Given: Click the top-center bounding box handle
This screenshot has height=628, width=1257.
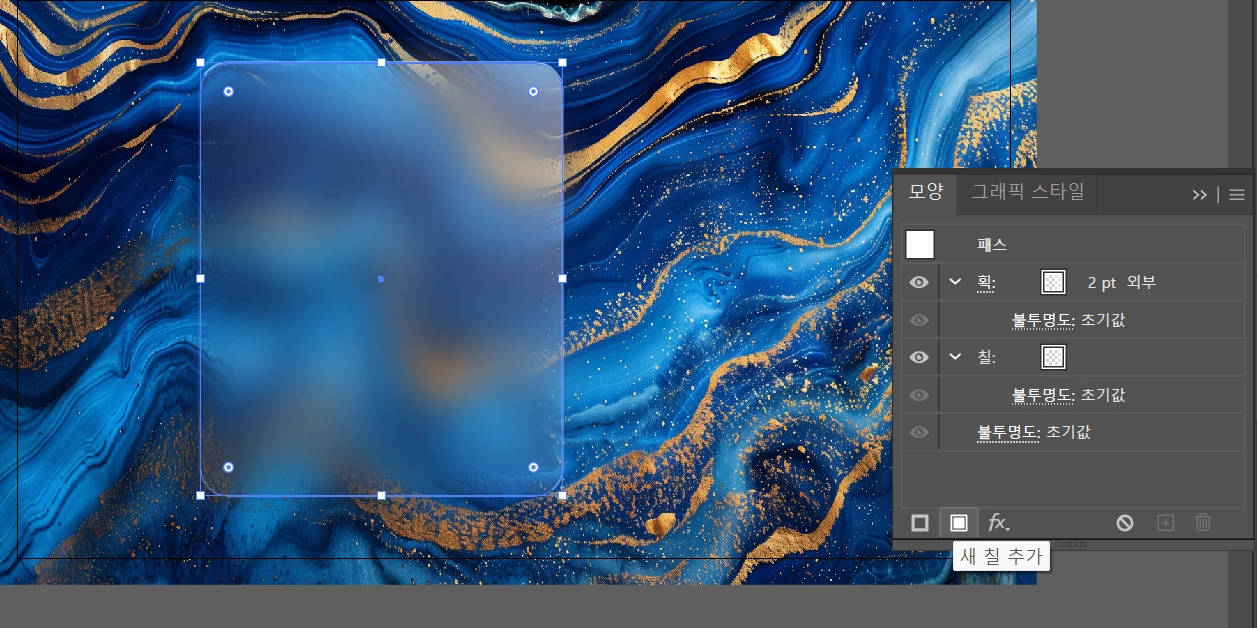Looking at the screenshot, I should pyautogui.click(x=381, y=62).
